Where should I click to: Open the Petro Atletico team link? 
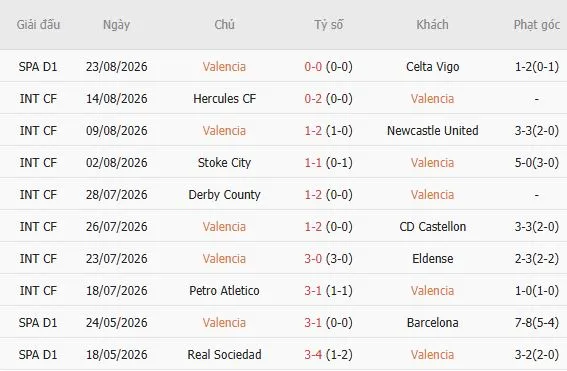coord(224,291)
